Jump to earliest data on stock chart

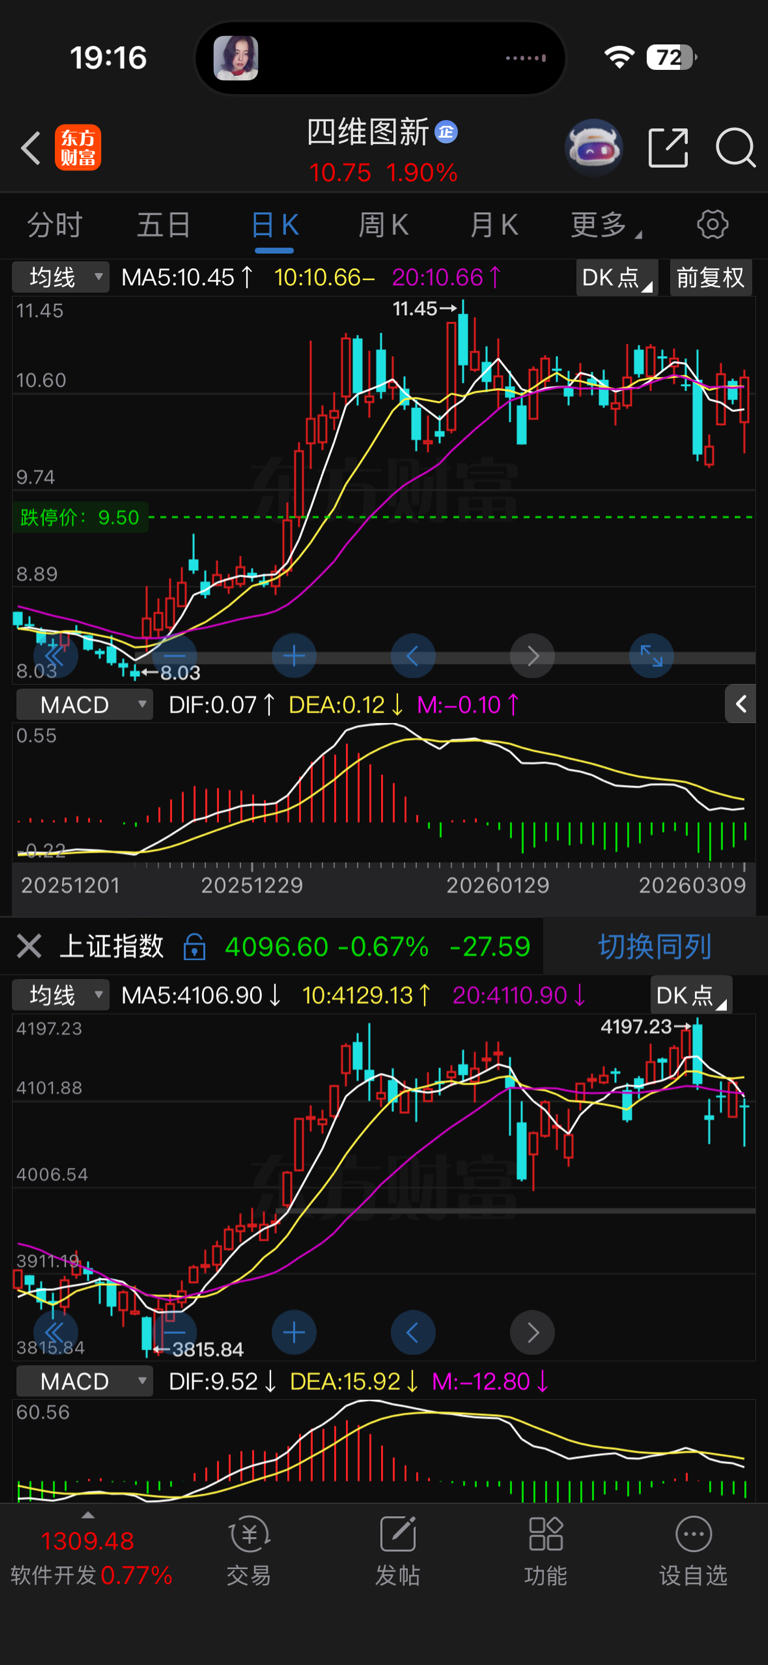pyautogui.click(x=55, y=656)
